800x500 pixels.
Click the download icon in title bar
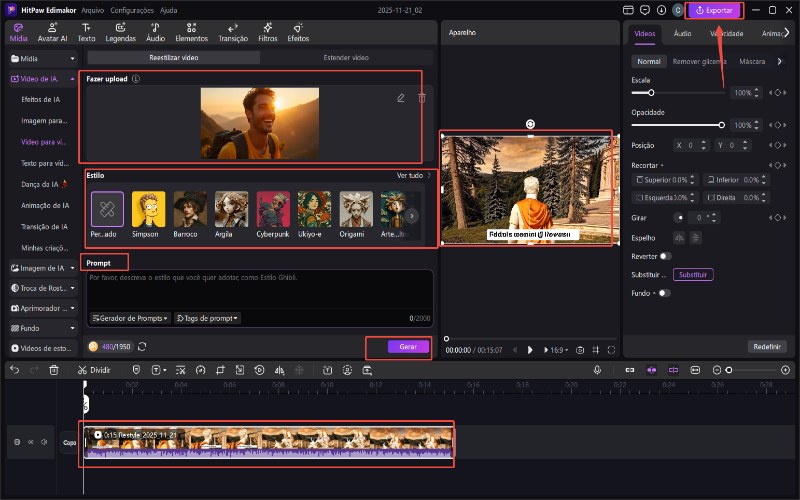click(661, 10)
